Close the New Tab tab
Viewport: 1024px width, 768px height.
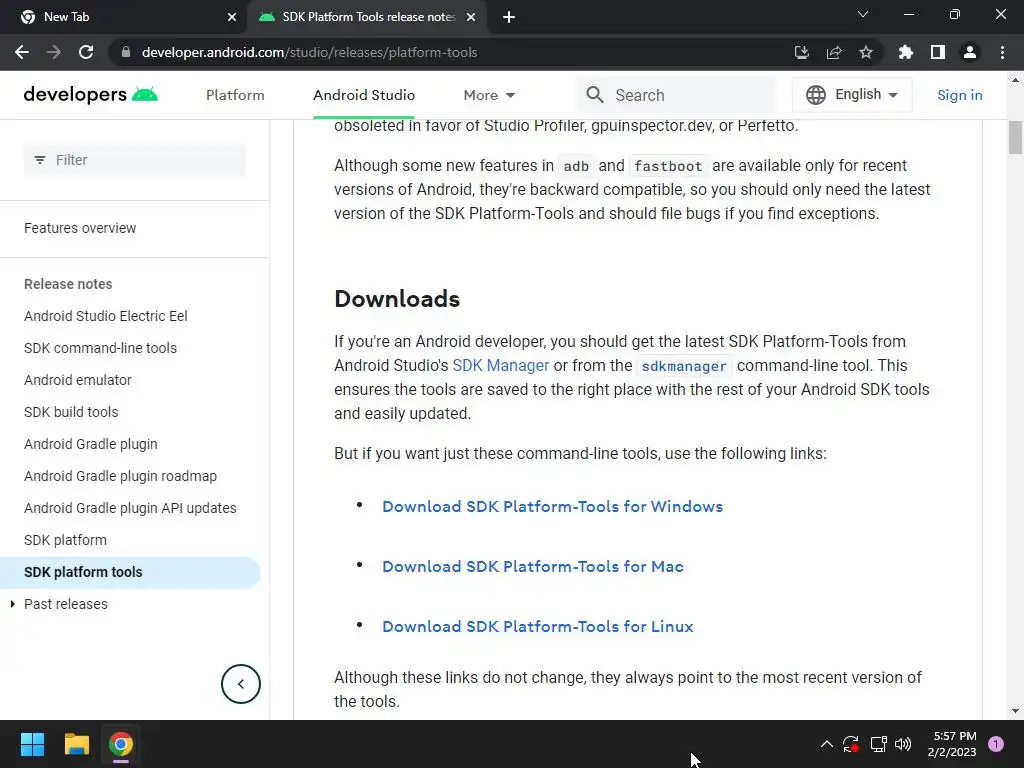[x=231, y=17]
